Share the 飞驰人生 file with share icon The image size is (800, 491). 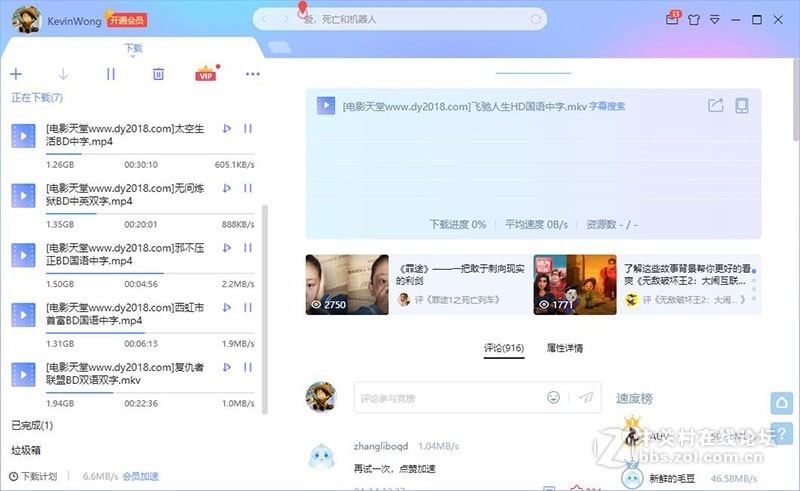[x=715, y=106]
